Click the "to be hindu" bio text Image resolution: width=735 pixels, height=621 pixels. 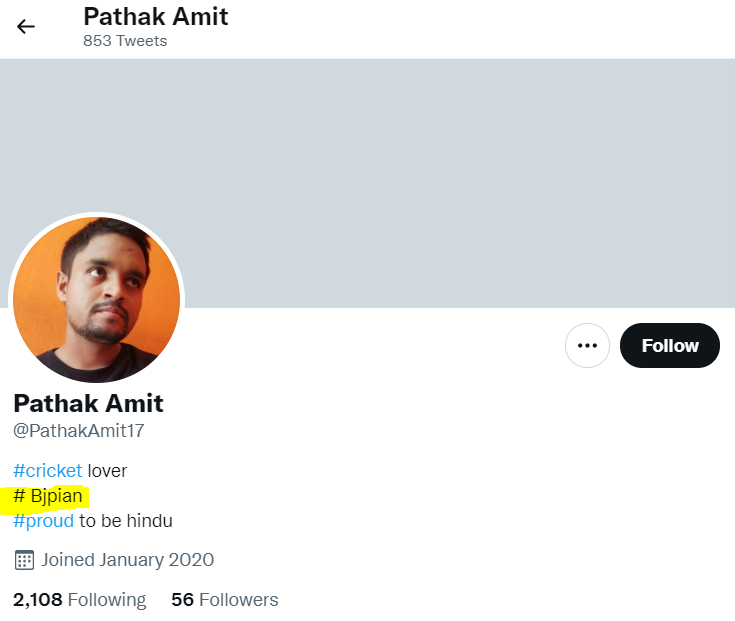pos(126,521)
